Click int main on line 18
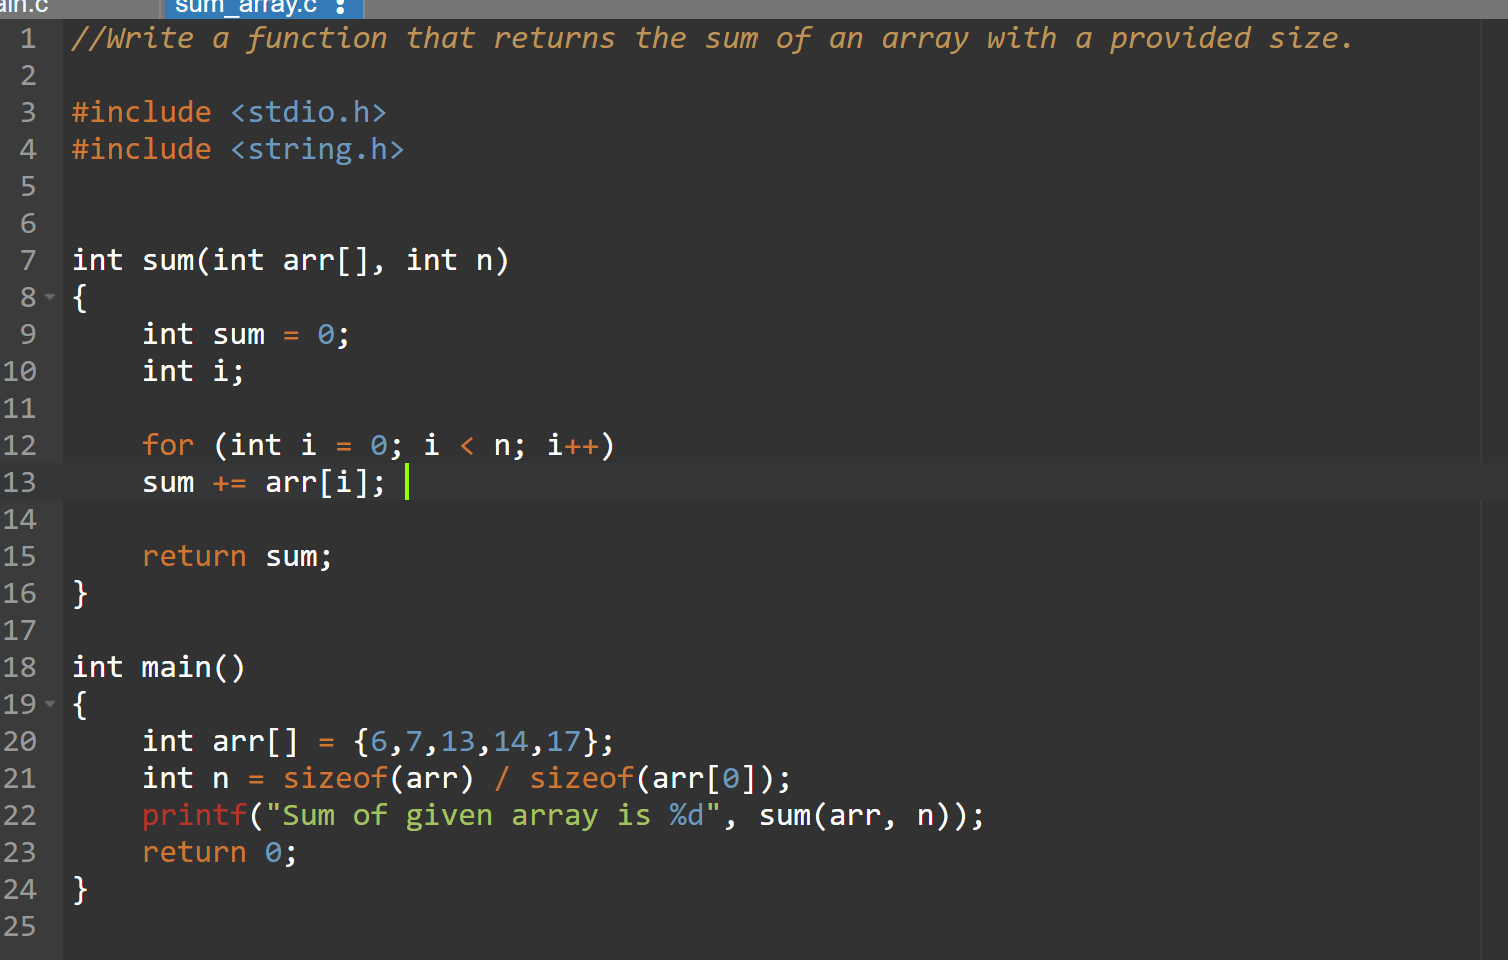This screenshot has height=960, width=1508. [157, 667]
